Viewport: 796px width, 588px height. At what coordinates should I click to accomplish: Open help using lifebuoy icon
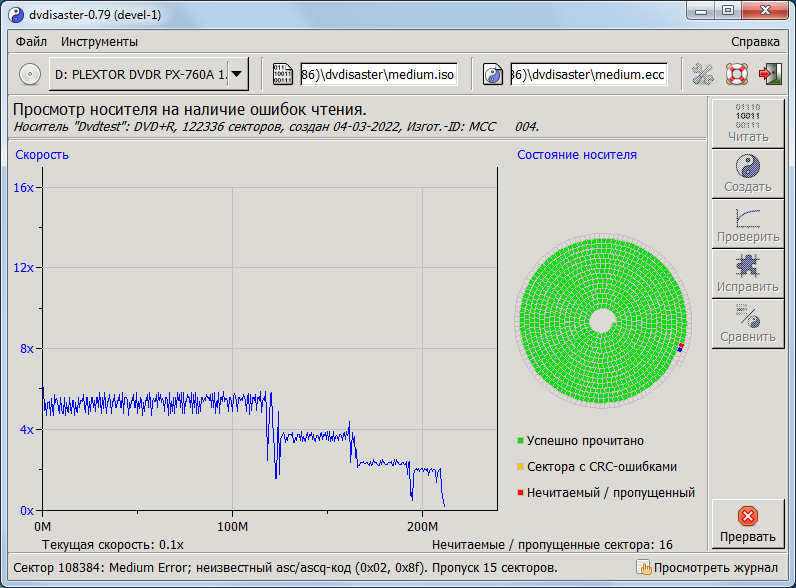click(737, 74)
